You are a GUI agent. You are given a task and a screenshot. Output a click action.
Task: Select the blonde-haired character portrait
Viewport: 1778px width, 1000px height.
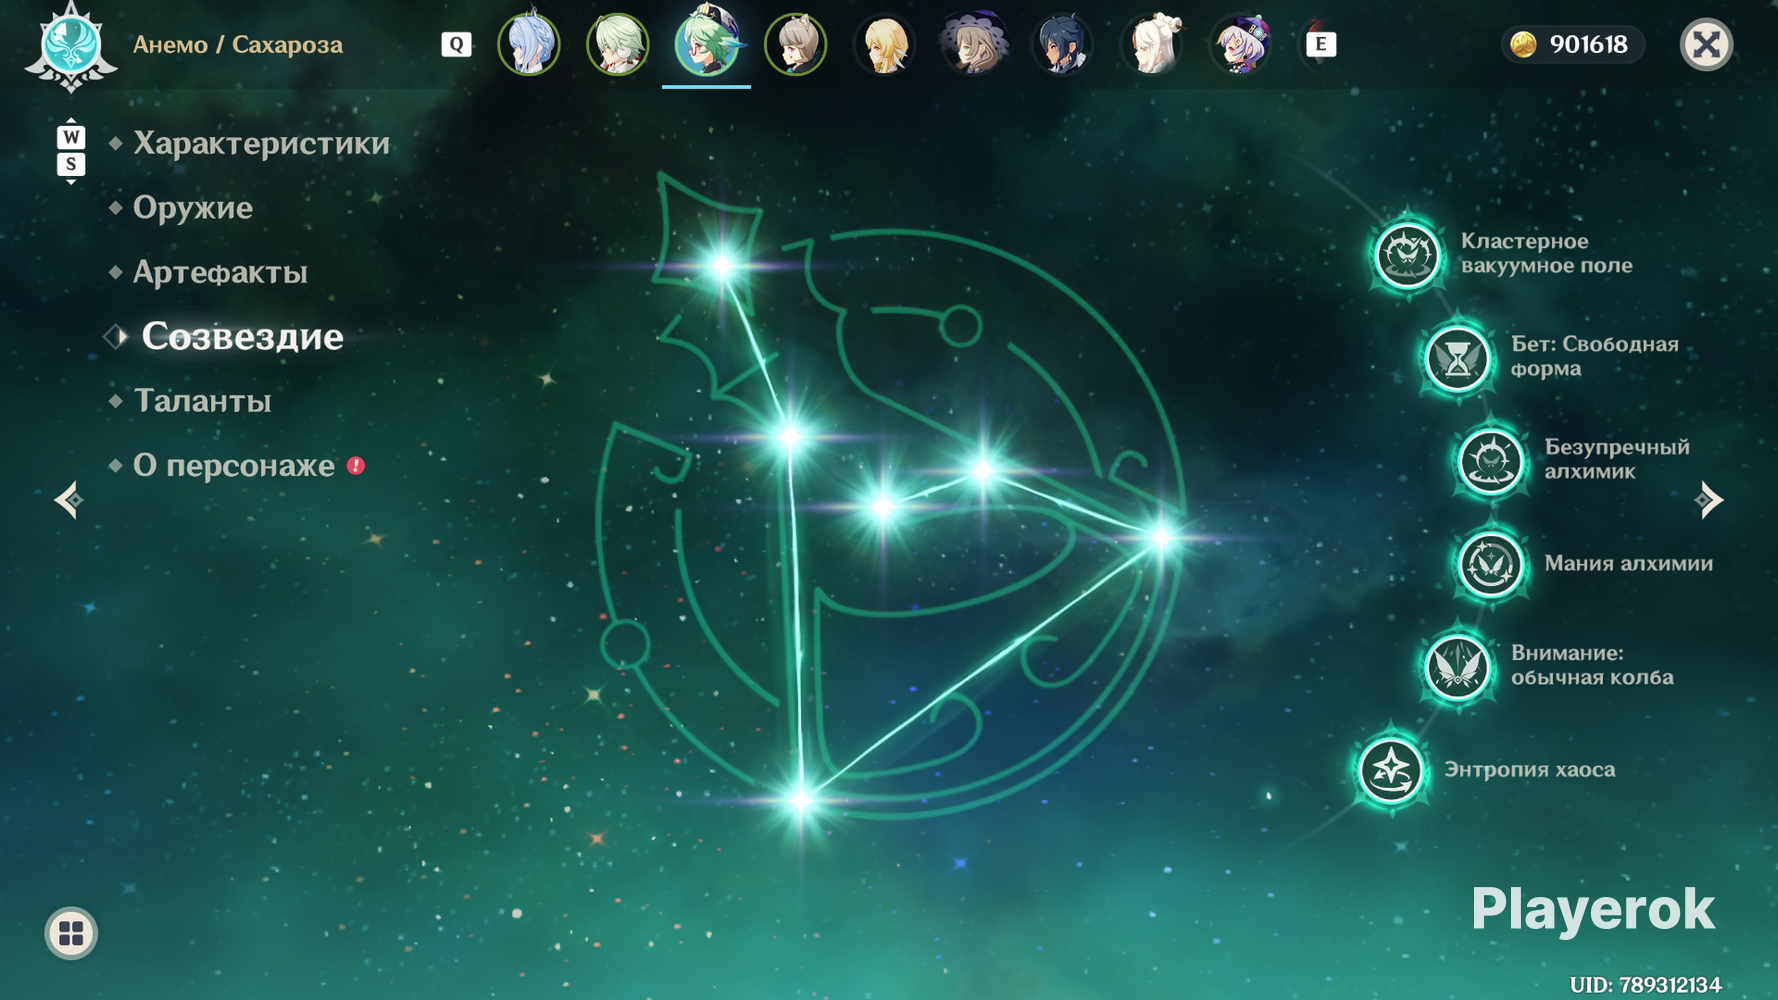click(x=884, y=44)
